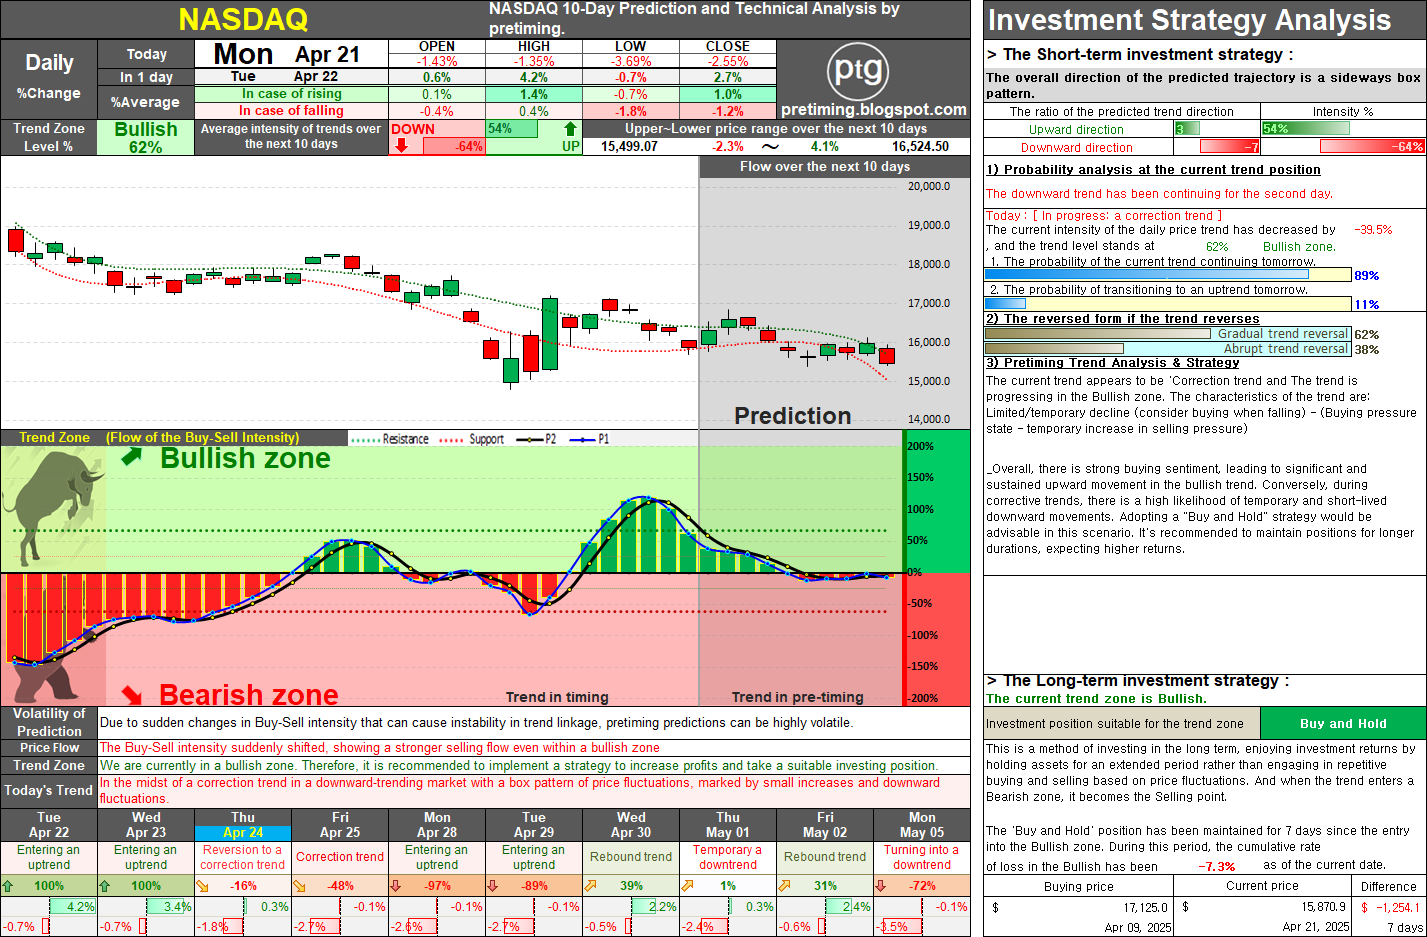This screenshot has width=1427, height=937.
Task: Click the P1 legend marker
Action: [x=582, y=439]
